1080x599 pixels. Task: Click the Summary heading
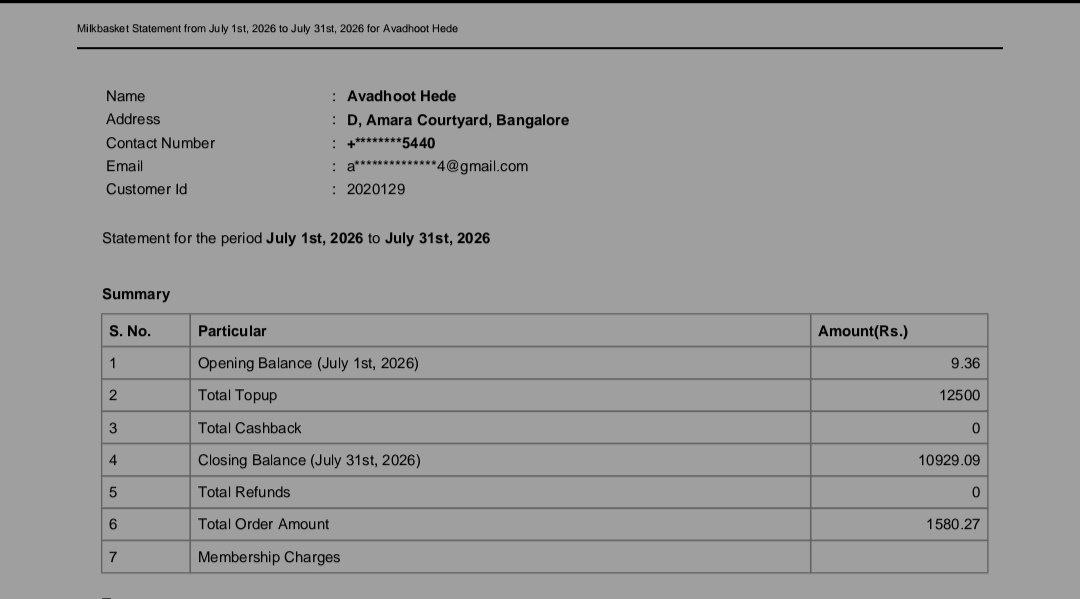136,294
